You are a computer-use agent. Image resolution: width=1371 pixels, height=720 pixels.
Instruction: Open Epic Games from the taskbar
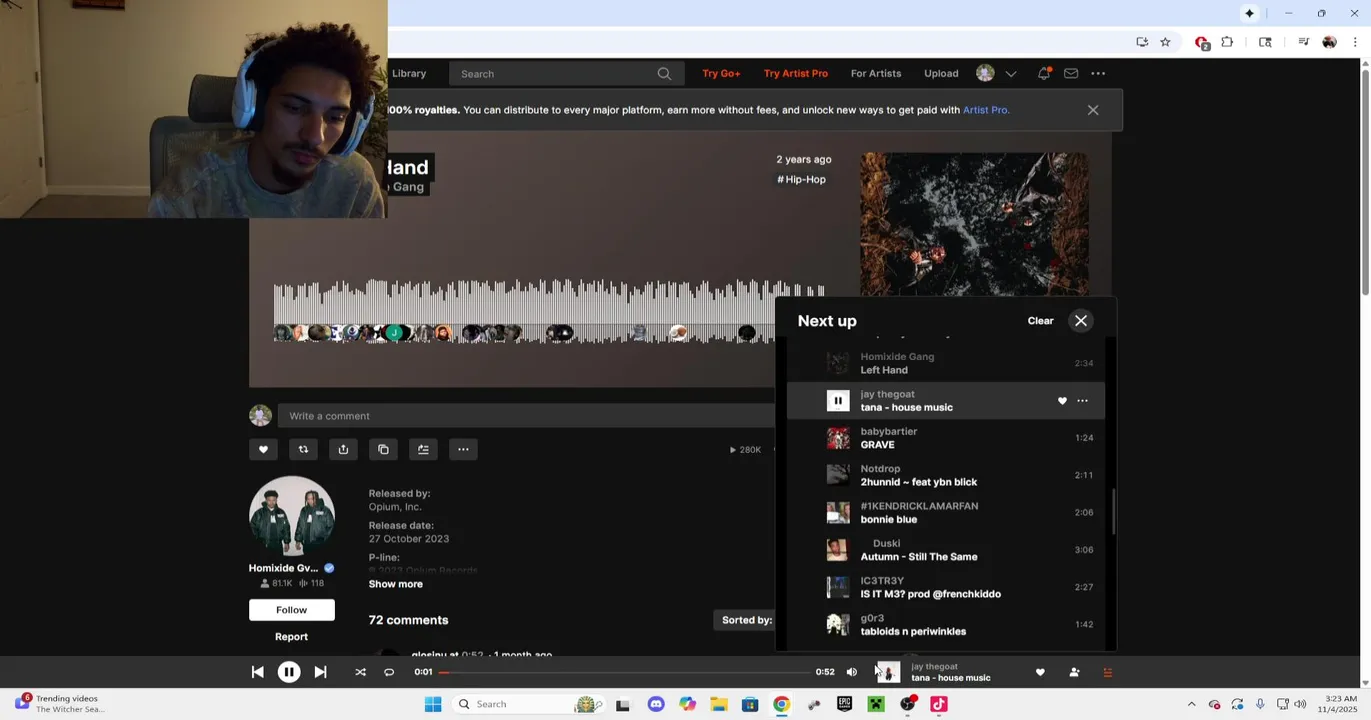click(x=844, y=704)
